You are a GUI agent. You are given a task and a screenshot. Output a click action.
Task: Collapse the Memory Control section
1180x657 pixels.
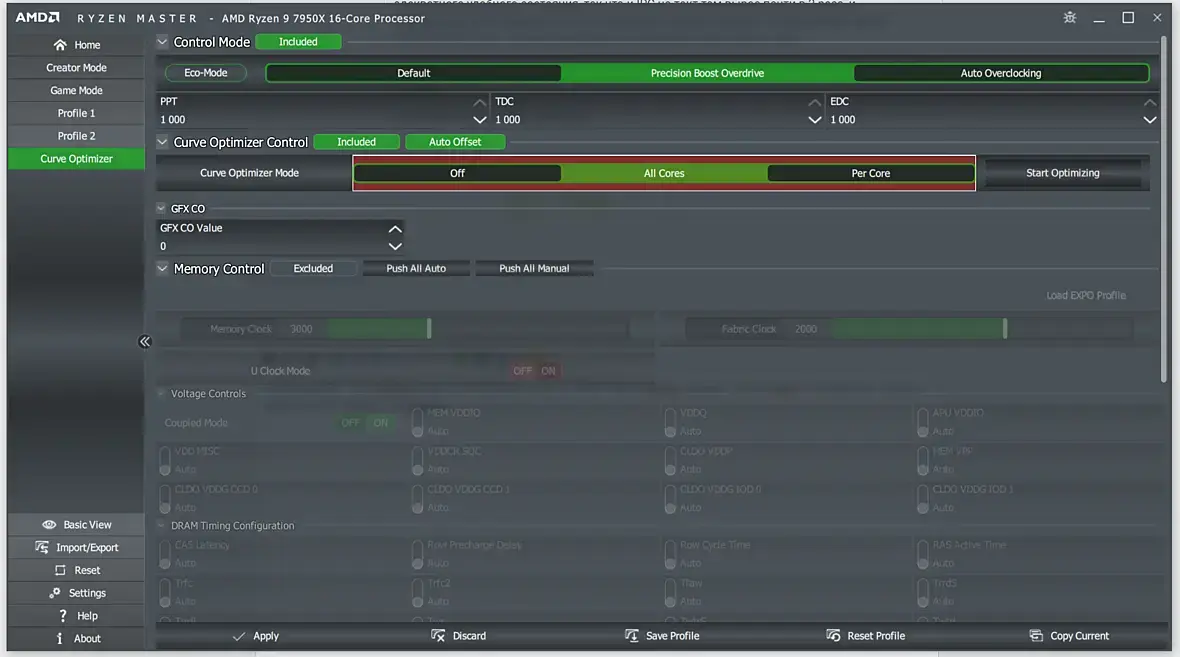tap(162, 268)
